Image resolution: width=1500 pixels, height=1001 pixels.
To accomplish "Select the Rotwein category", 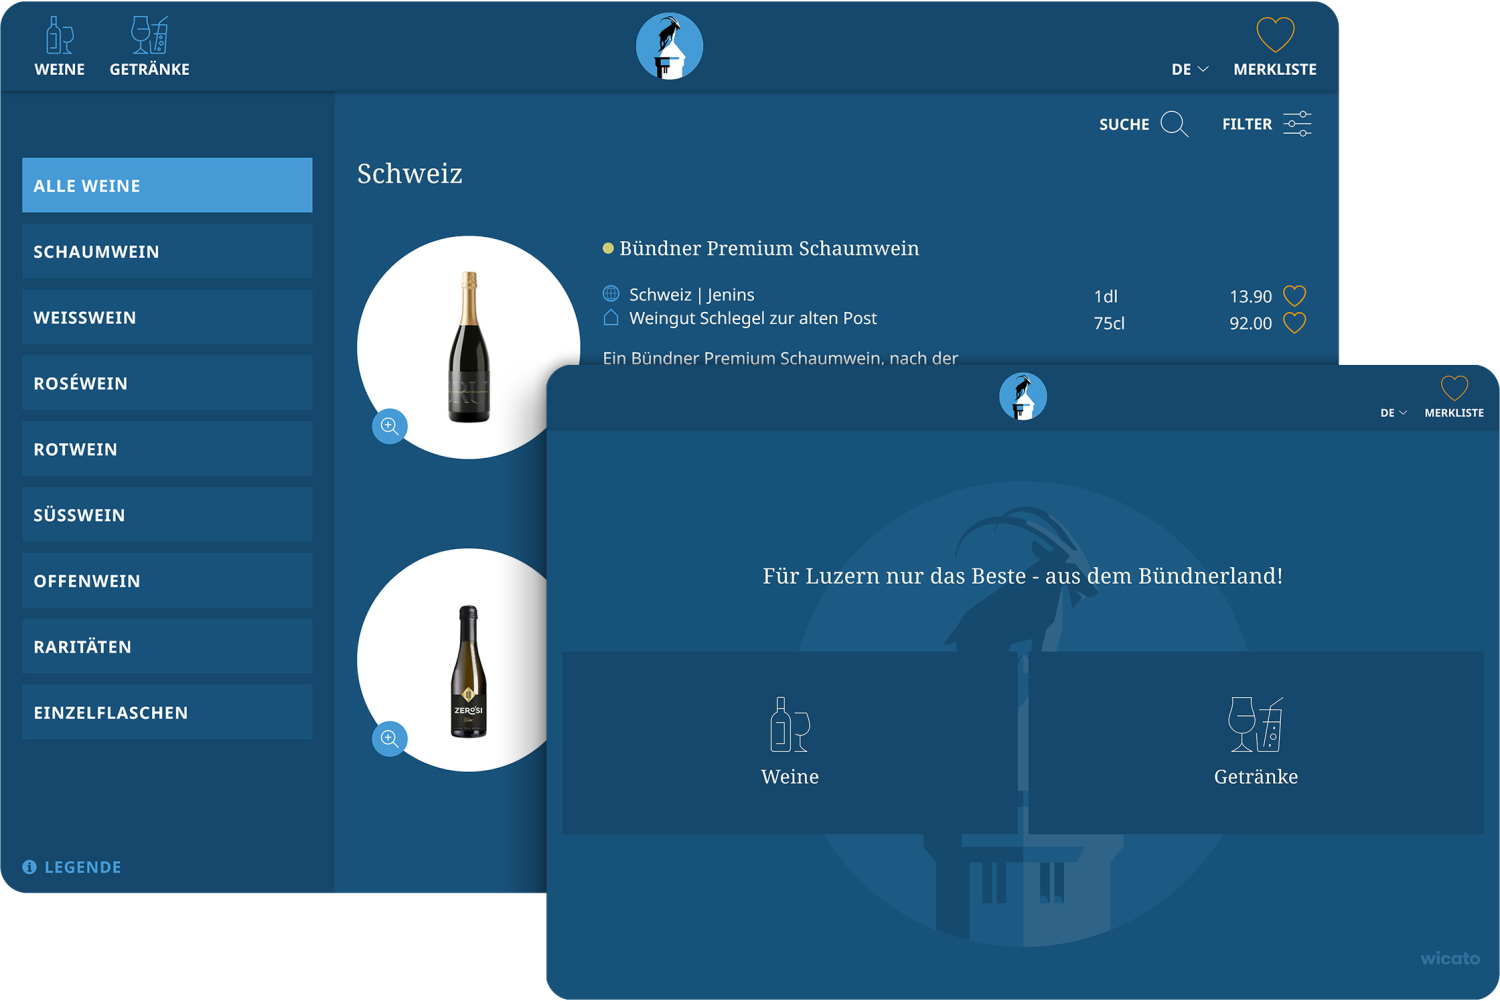I will [167, 449].
